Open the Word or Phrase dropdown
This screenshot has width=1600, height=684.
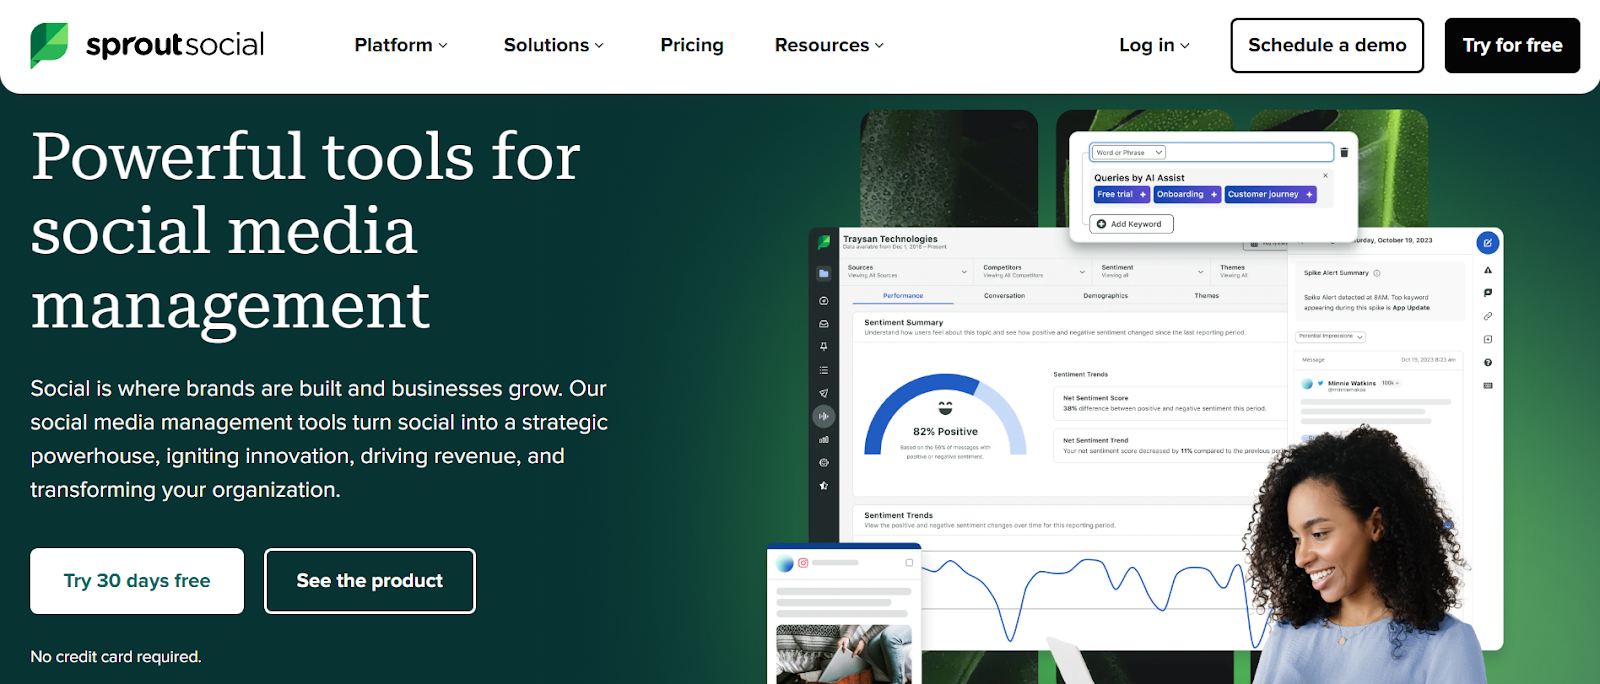tap(1129, 153)
